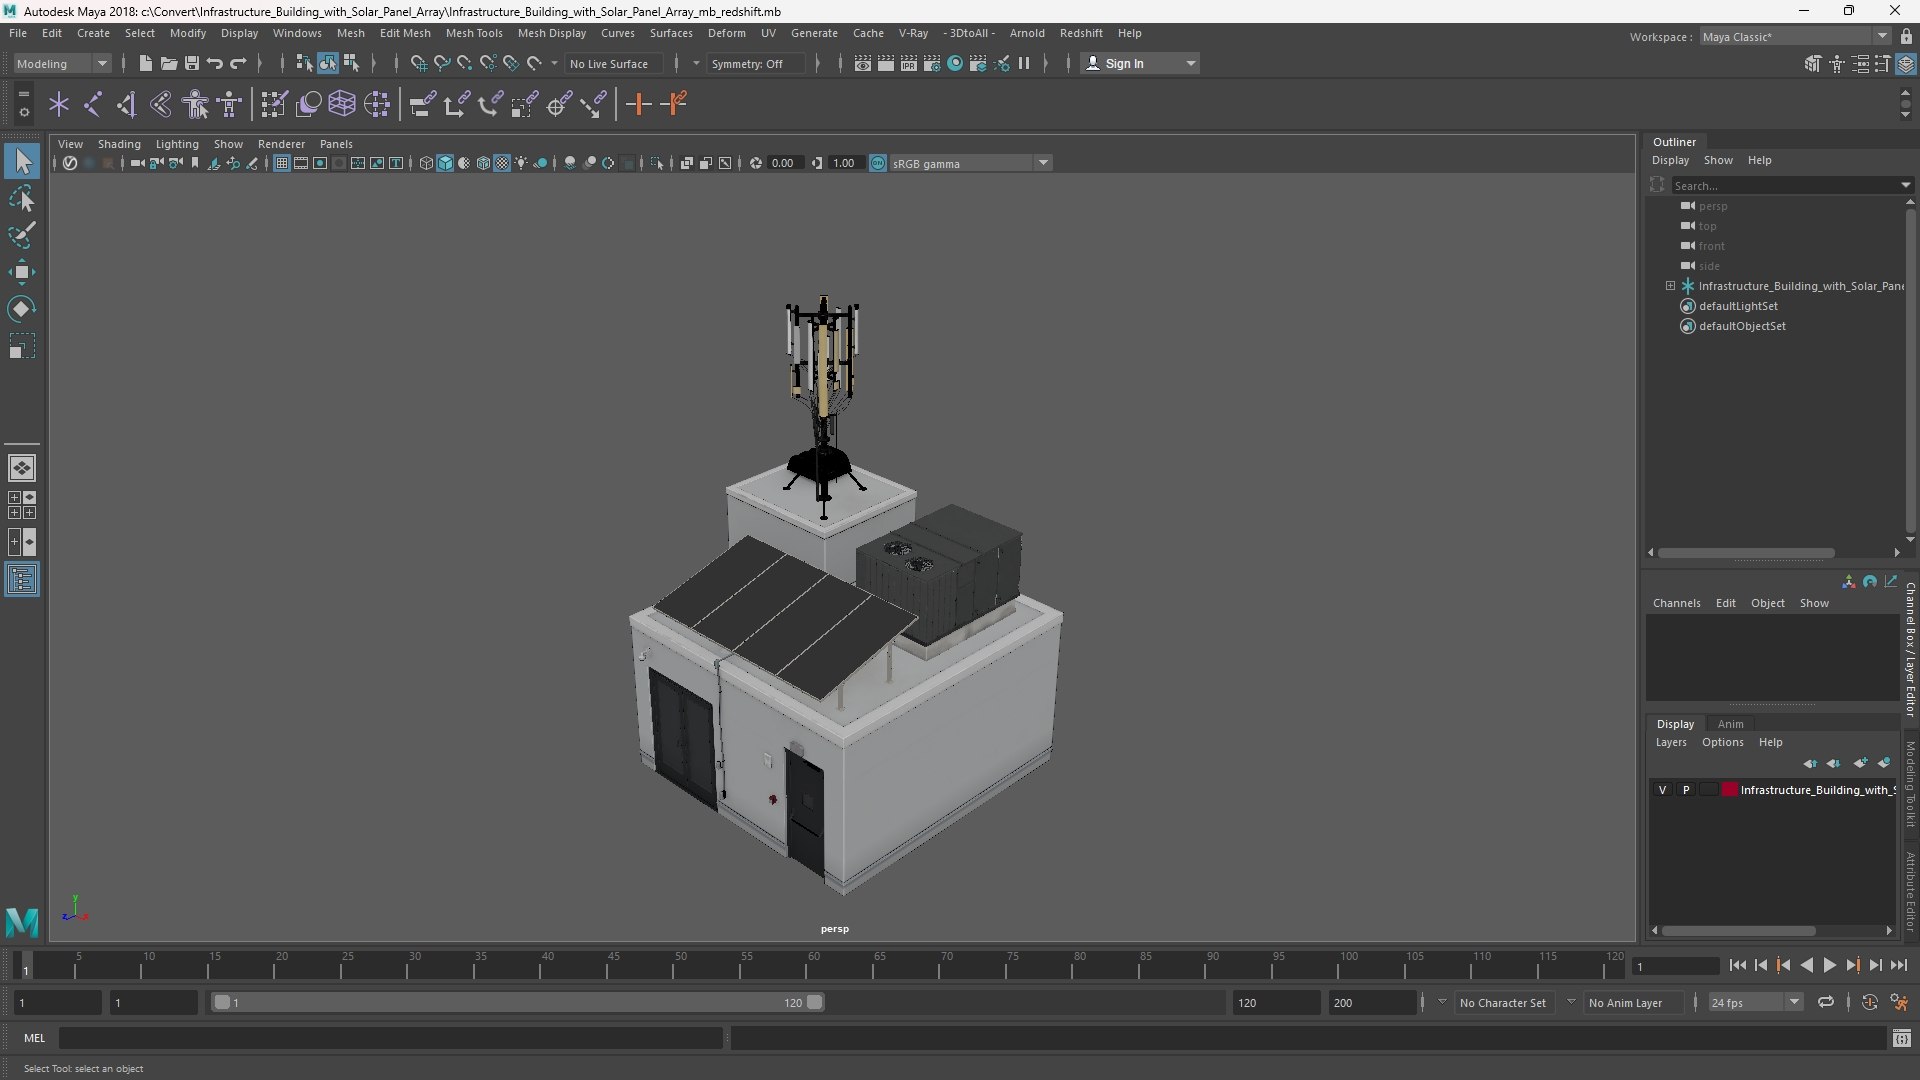Choose the Paint selection tool
Image resolution: width=1920 pixels, height=1080 pixels.
pos(22,235)
